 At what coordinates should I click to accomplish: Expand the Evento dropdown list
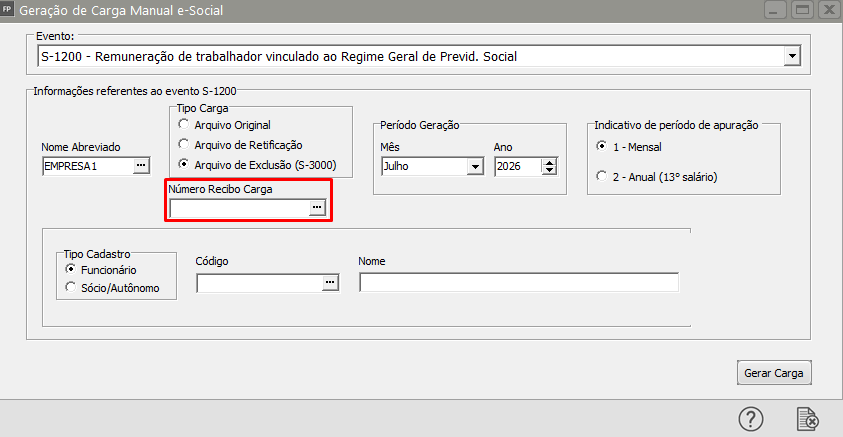pos(792,57)
